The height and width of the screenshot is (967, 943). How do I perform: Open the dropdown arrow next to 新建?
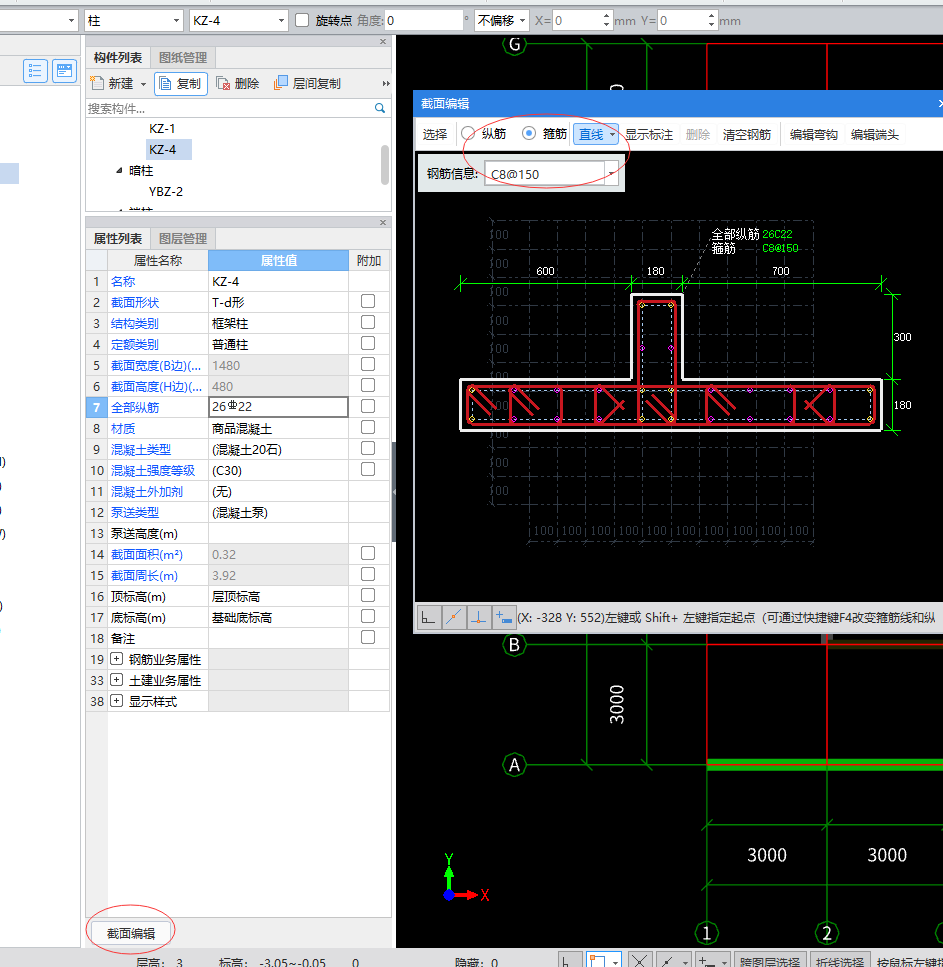(x=143, y=84)
